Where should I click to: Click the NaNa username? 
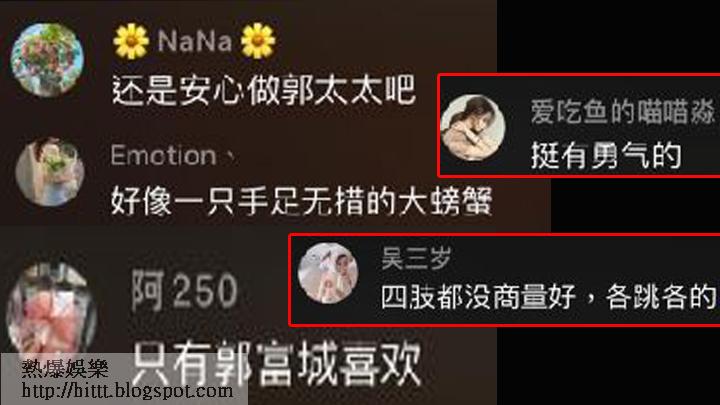195,41
